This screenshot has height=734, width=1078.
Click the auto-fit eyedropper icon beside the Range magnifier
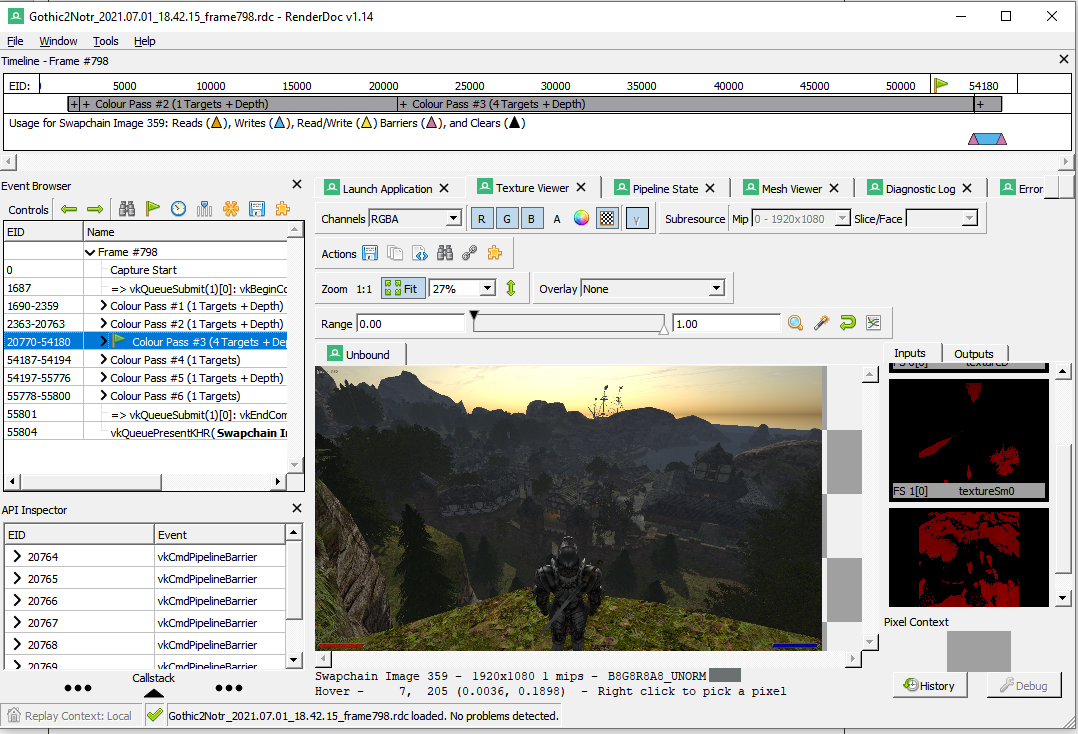coord(821,322)
